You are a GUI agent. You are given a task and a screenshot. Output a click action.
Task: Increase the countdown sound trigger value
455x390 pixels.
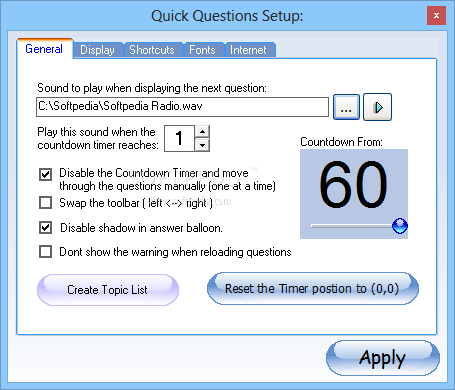tap(202, 131)
